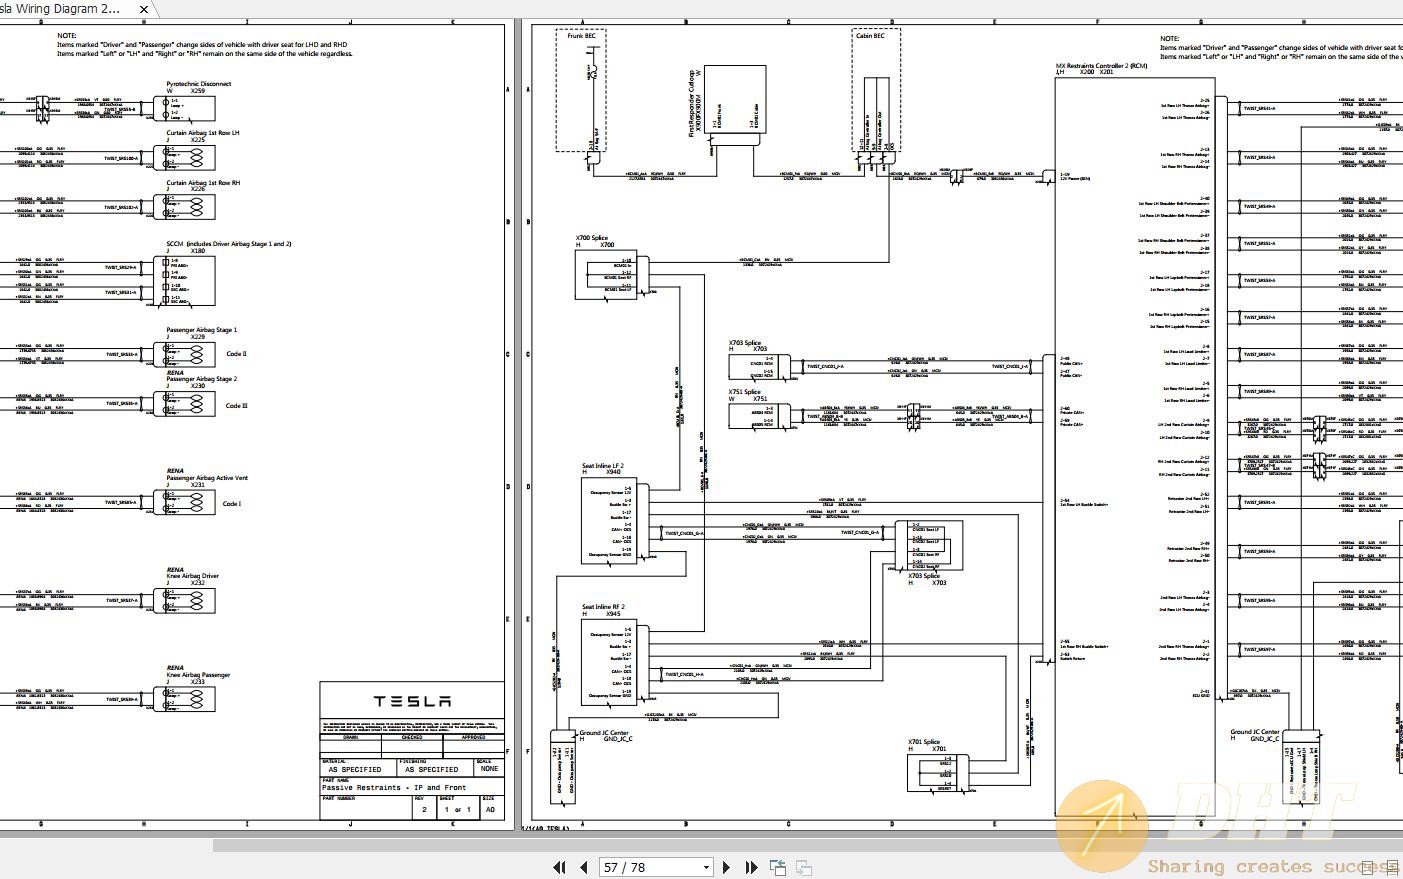This screenshot has height=879, width=1403.
Task: Go to the first page
Action: 560,867
